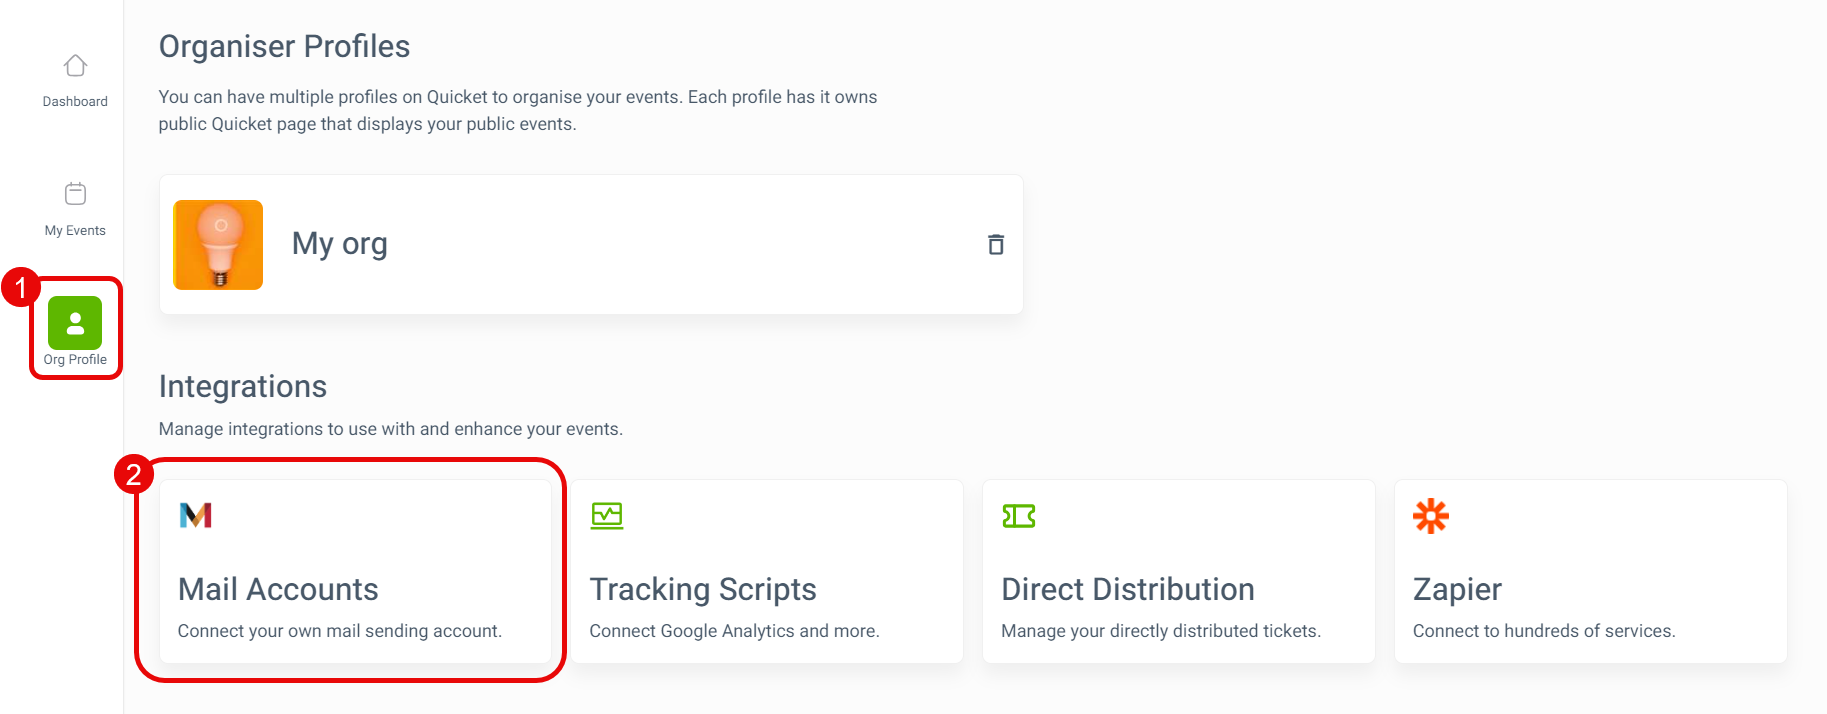Open the My org profile thumbnail
The image size is (1827, 714).
[x=218, y=245]
